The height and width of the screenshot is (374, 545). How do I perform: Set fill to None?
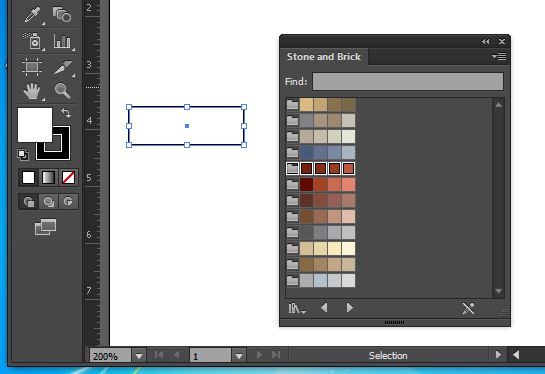(x=68, y=178)
